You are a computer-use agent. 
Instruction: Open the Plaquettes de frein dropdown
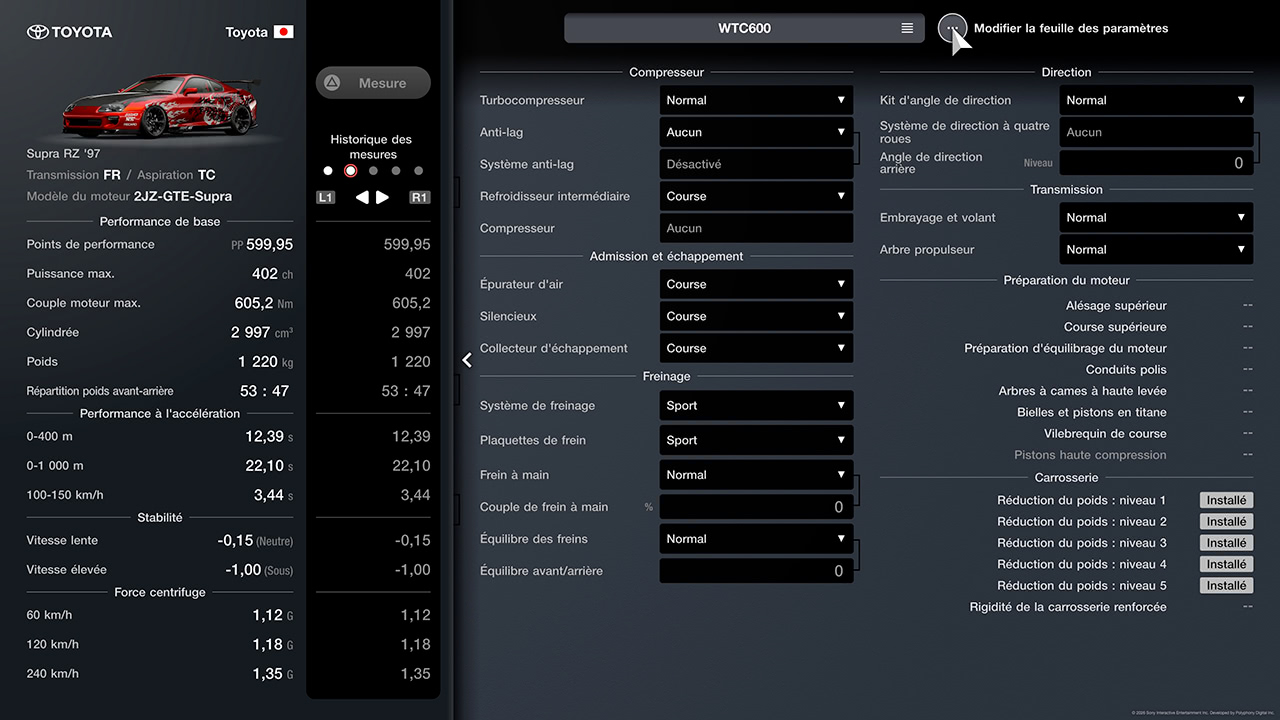pyautogui.click(x=756, y=440)
